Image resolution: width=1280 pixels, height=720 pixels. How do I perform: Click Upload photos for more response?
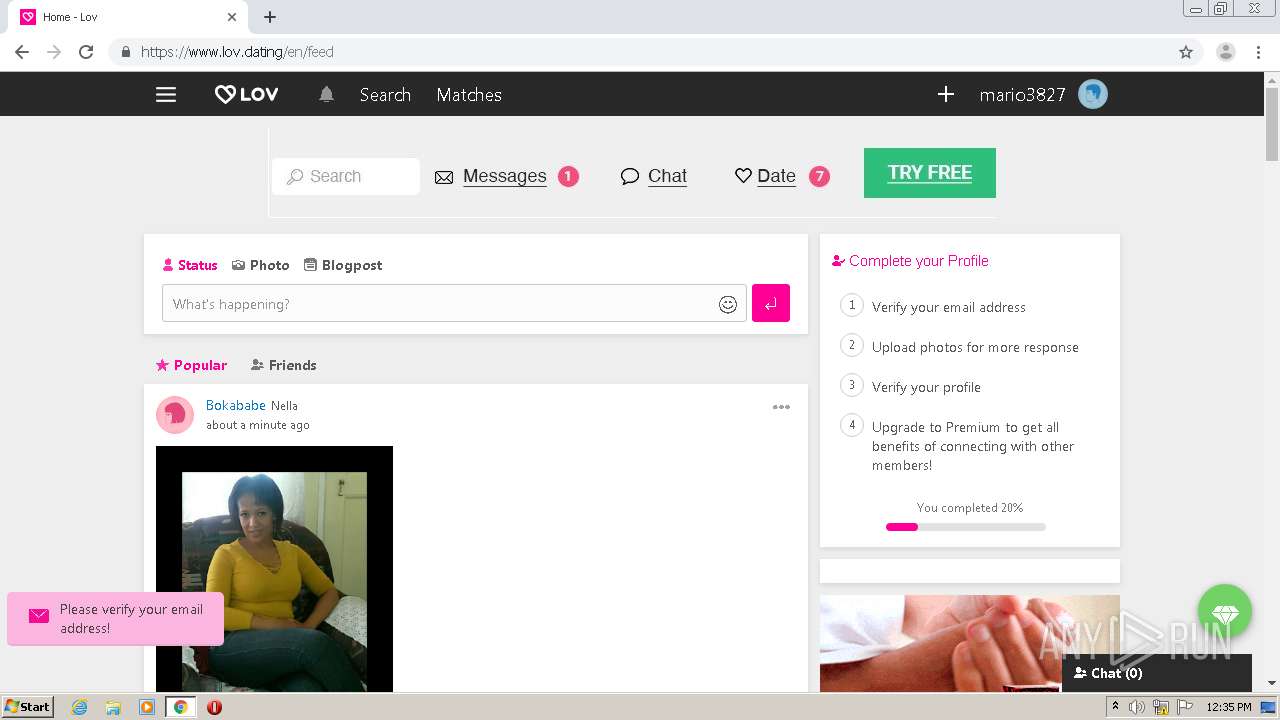click(x=975, y=347)
